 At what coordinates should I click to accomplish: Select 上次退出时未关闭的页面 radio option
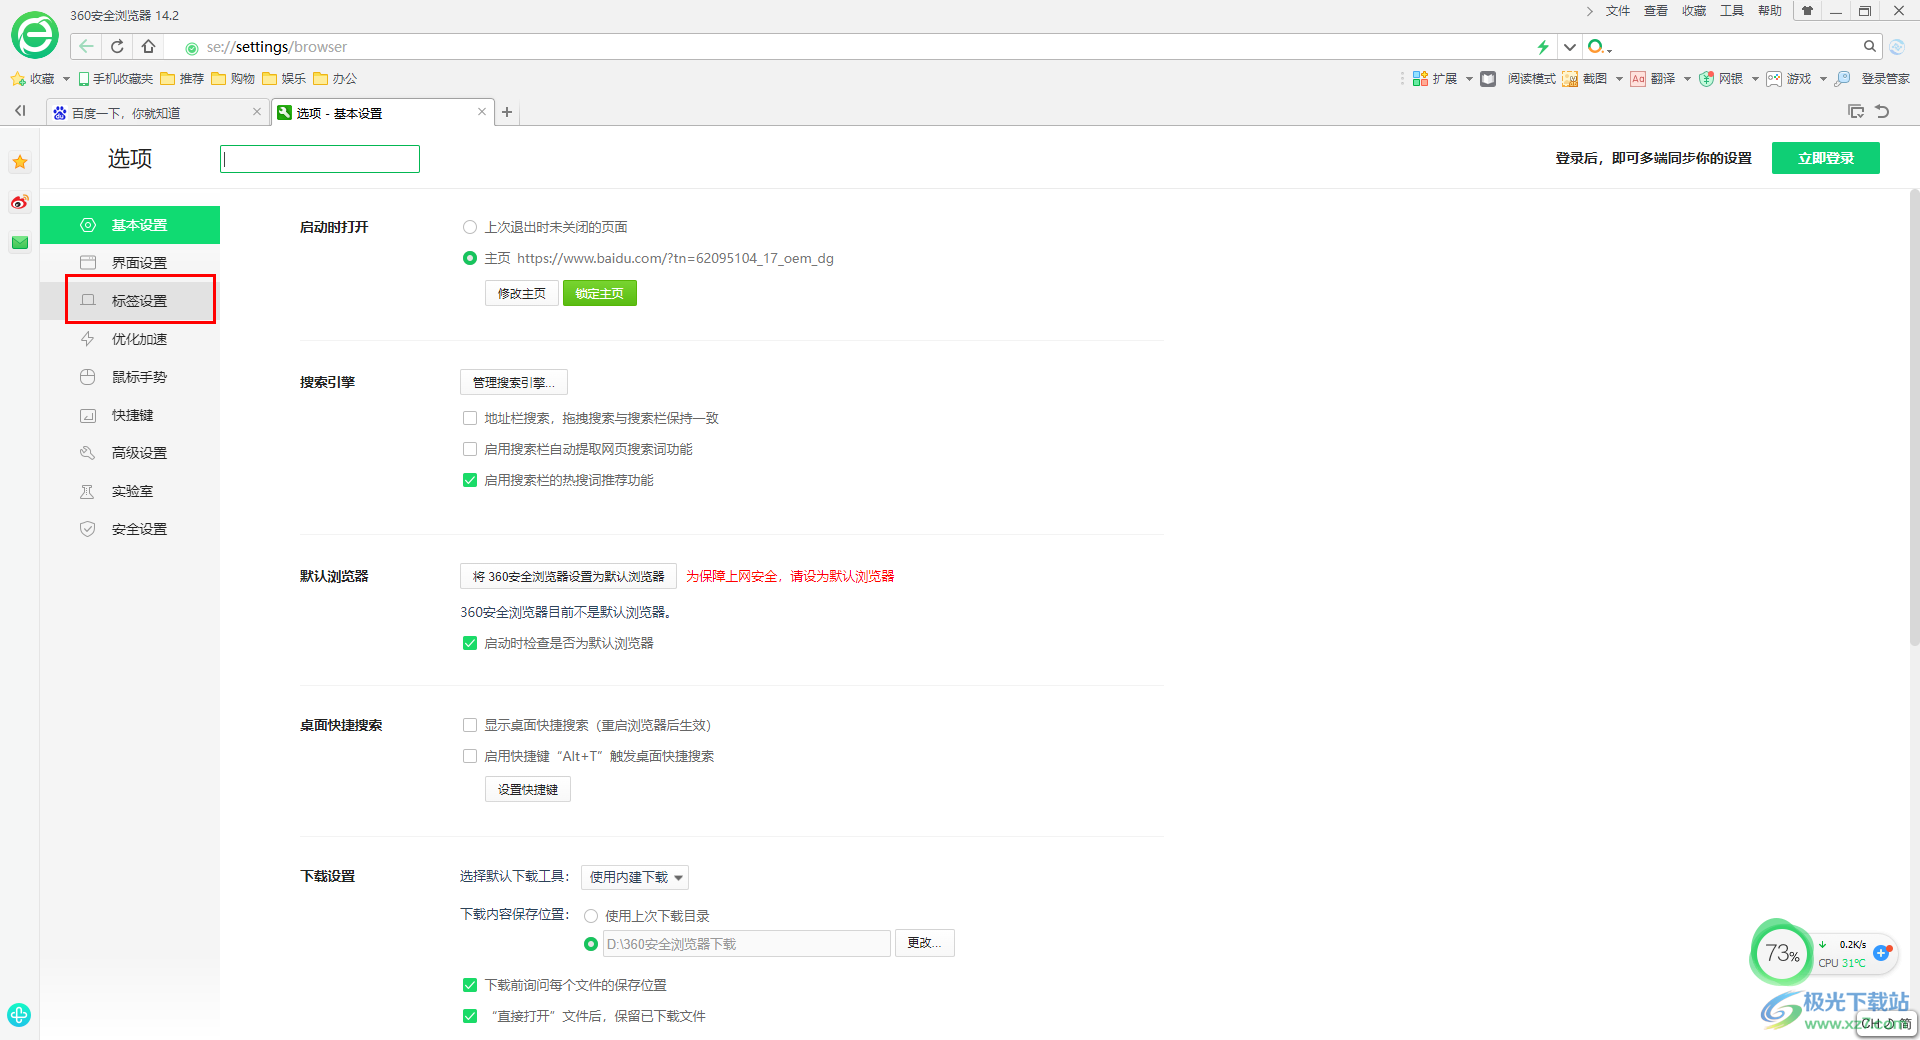click(x=470, y=227)
